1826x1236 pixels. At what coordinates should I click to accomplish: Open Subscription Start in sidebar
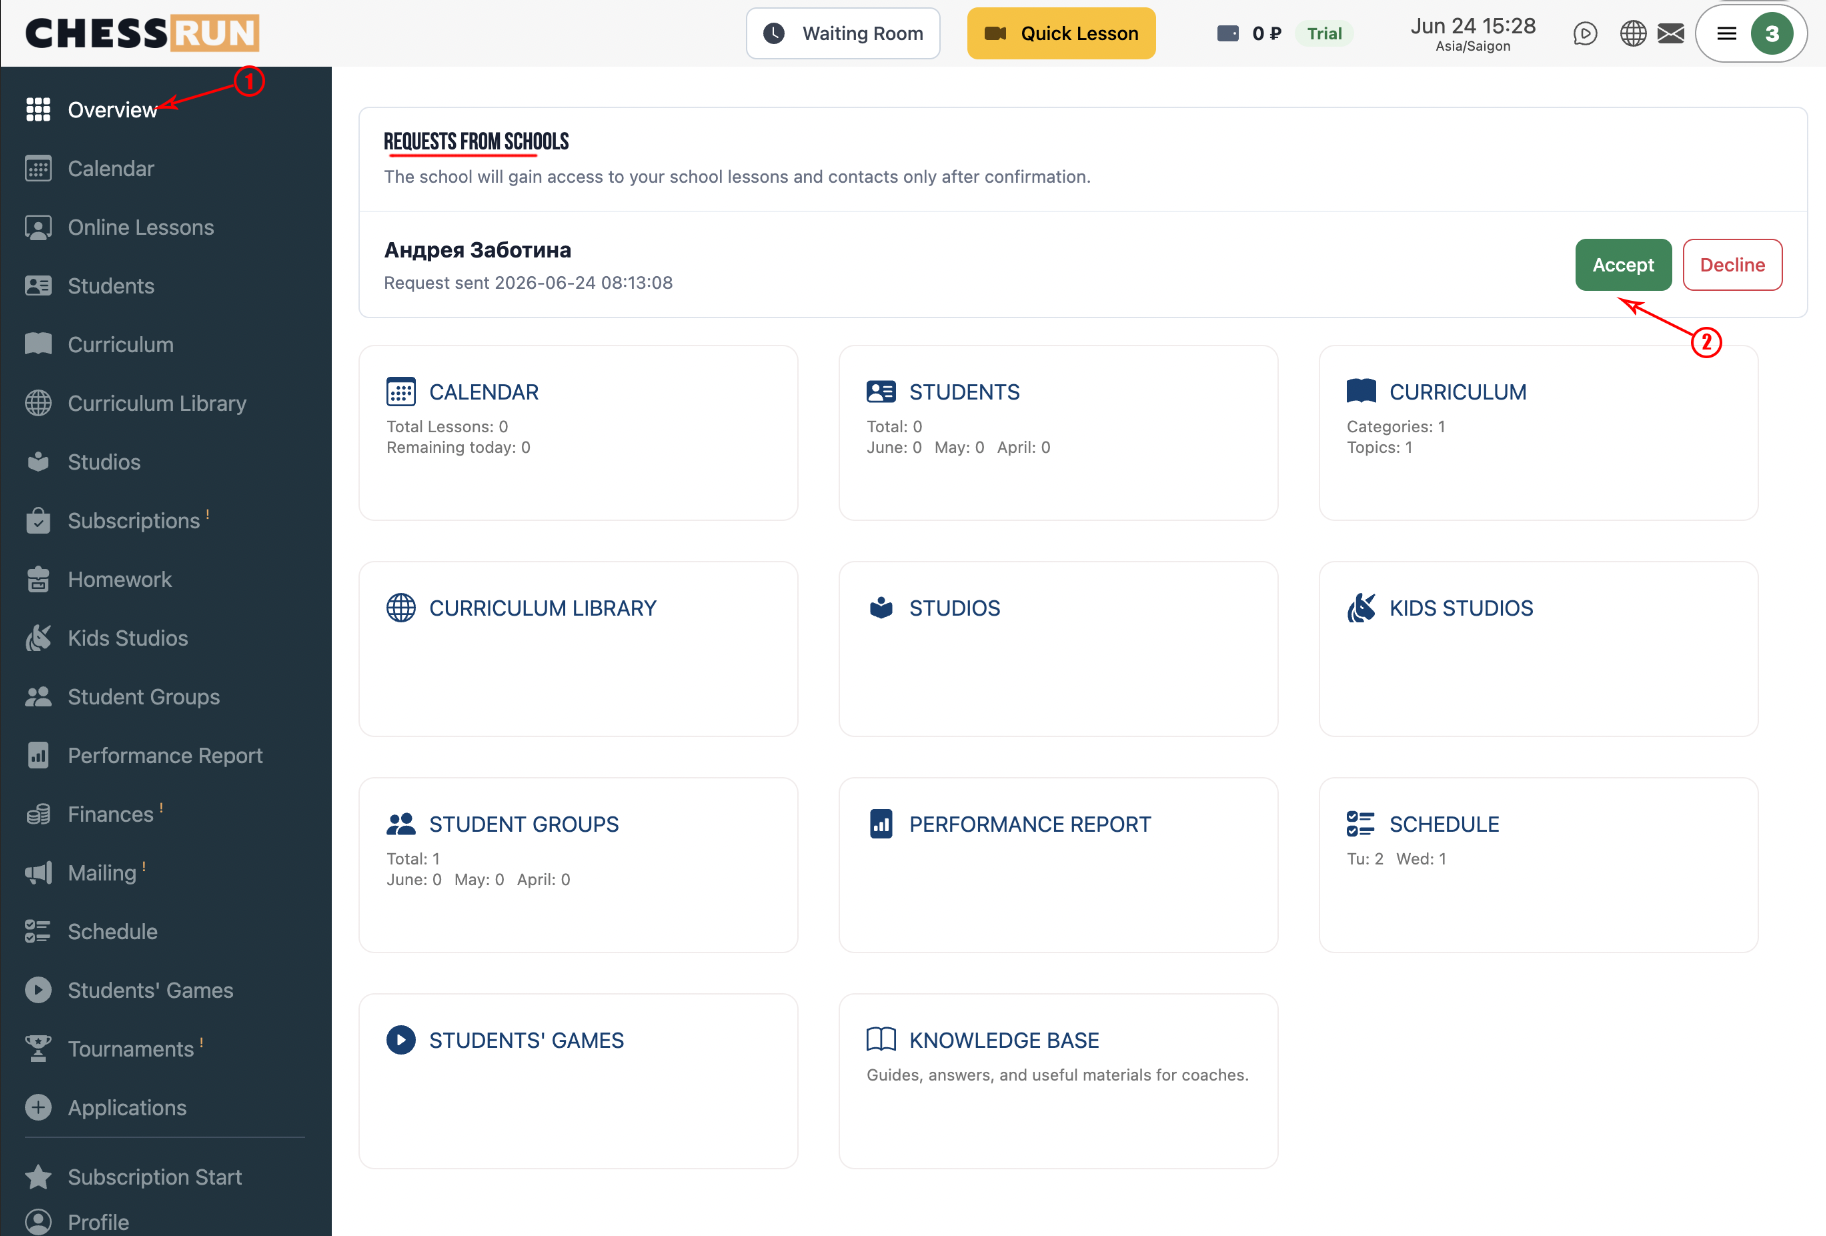(155, 1177)
